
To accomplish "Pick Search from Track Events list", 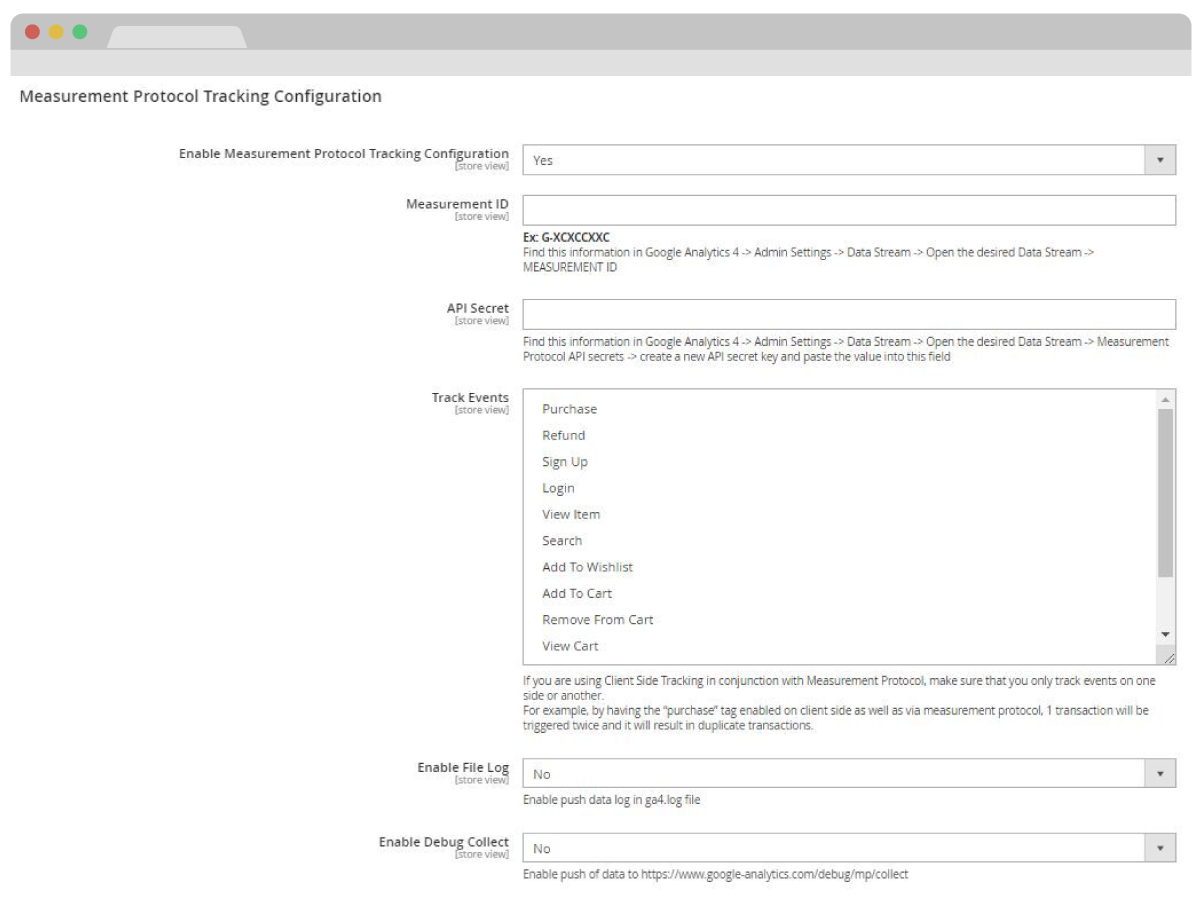I will [562, 541].
